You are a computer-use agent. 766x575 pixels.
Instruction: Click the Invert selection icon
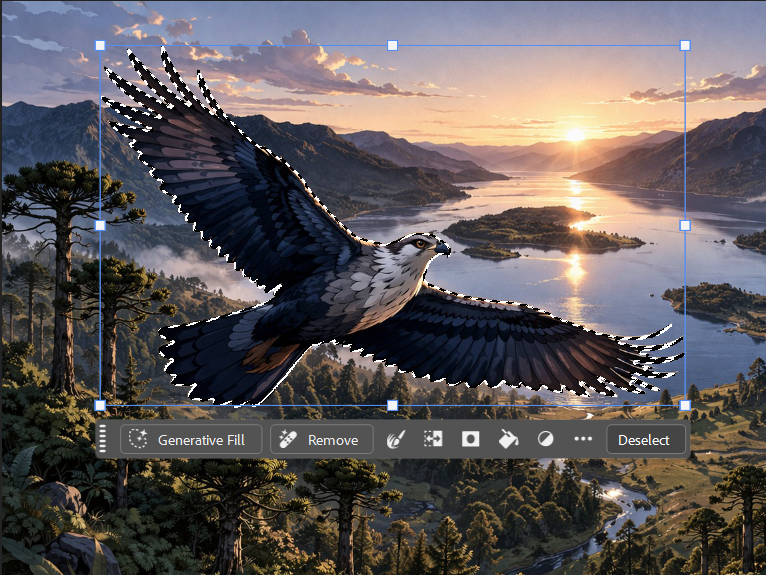point(433,439)
